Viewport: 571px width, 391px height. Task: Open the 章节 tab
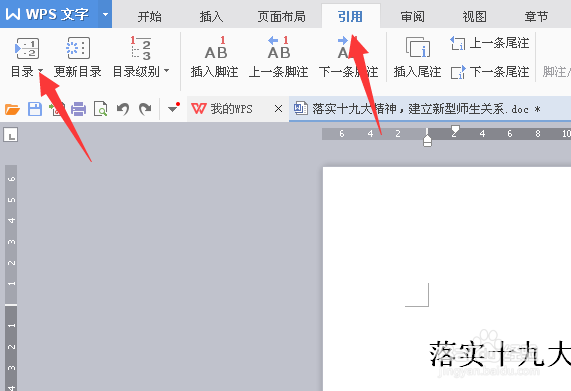[x=536, y=16]
